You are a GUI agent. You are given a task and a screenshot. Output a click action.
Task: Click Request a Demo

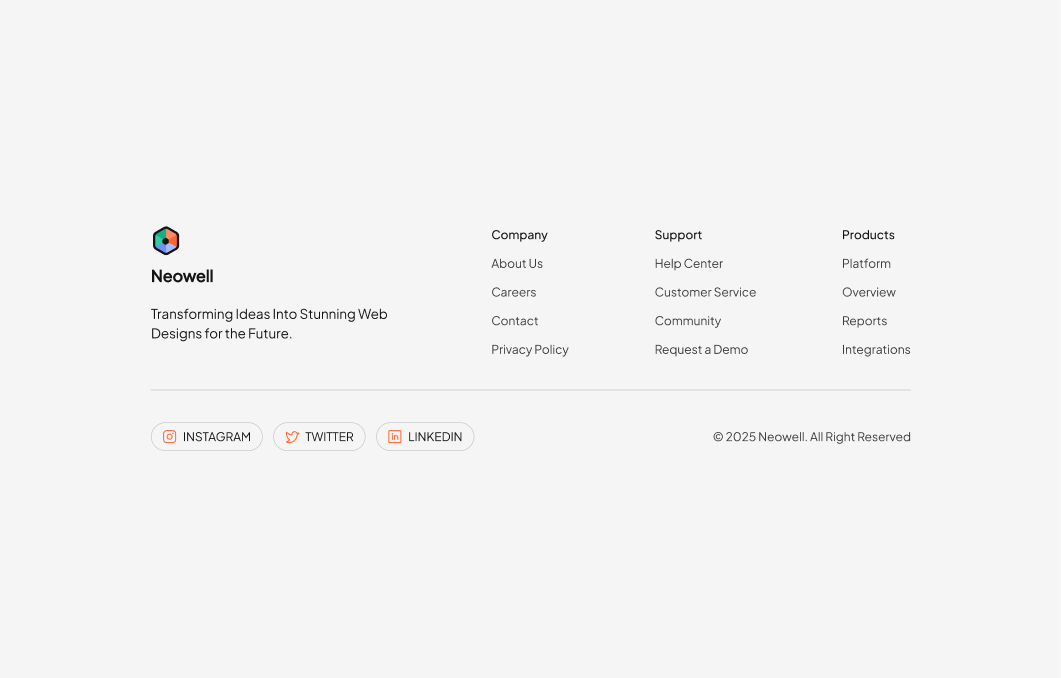(x=701, y=349)
